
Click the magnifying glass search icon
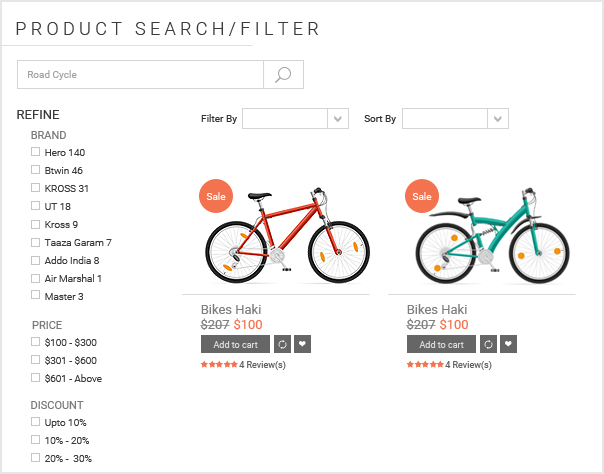[x=283, y=75]
